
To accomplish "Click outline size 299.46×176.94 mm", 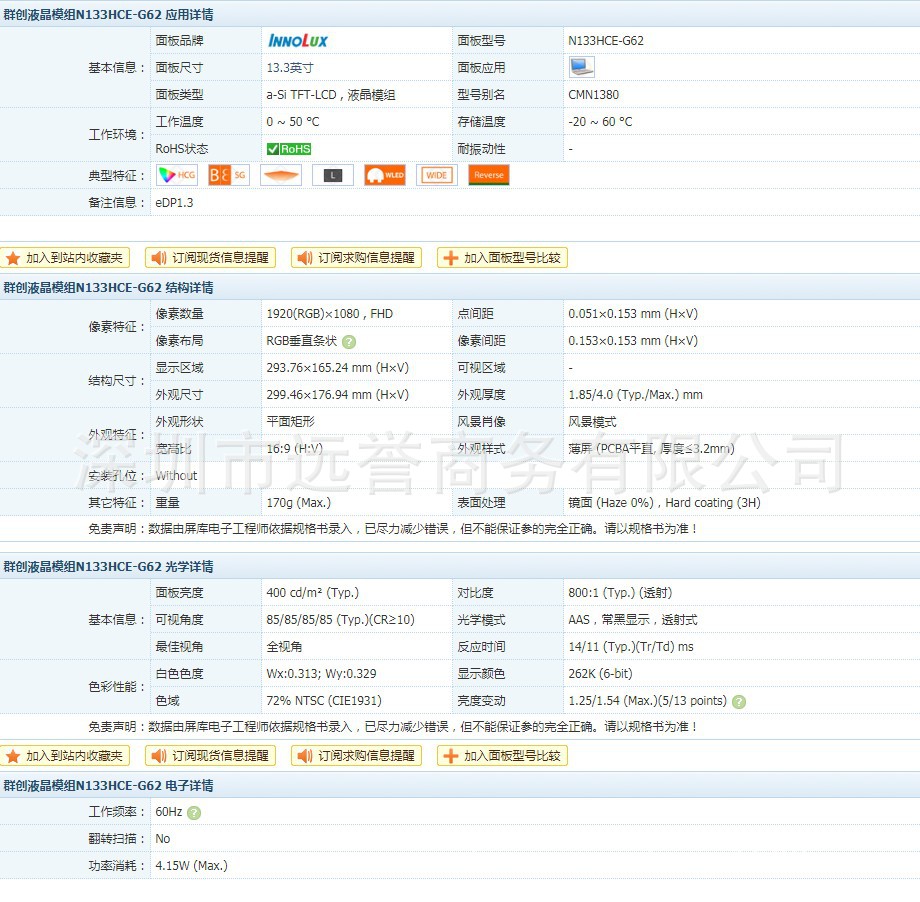I will (337, 394).
